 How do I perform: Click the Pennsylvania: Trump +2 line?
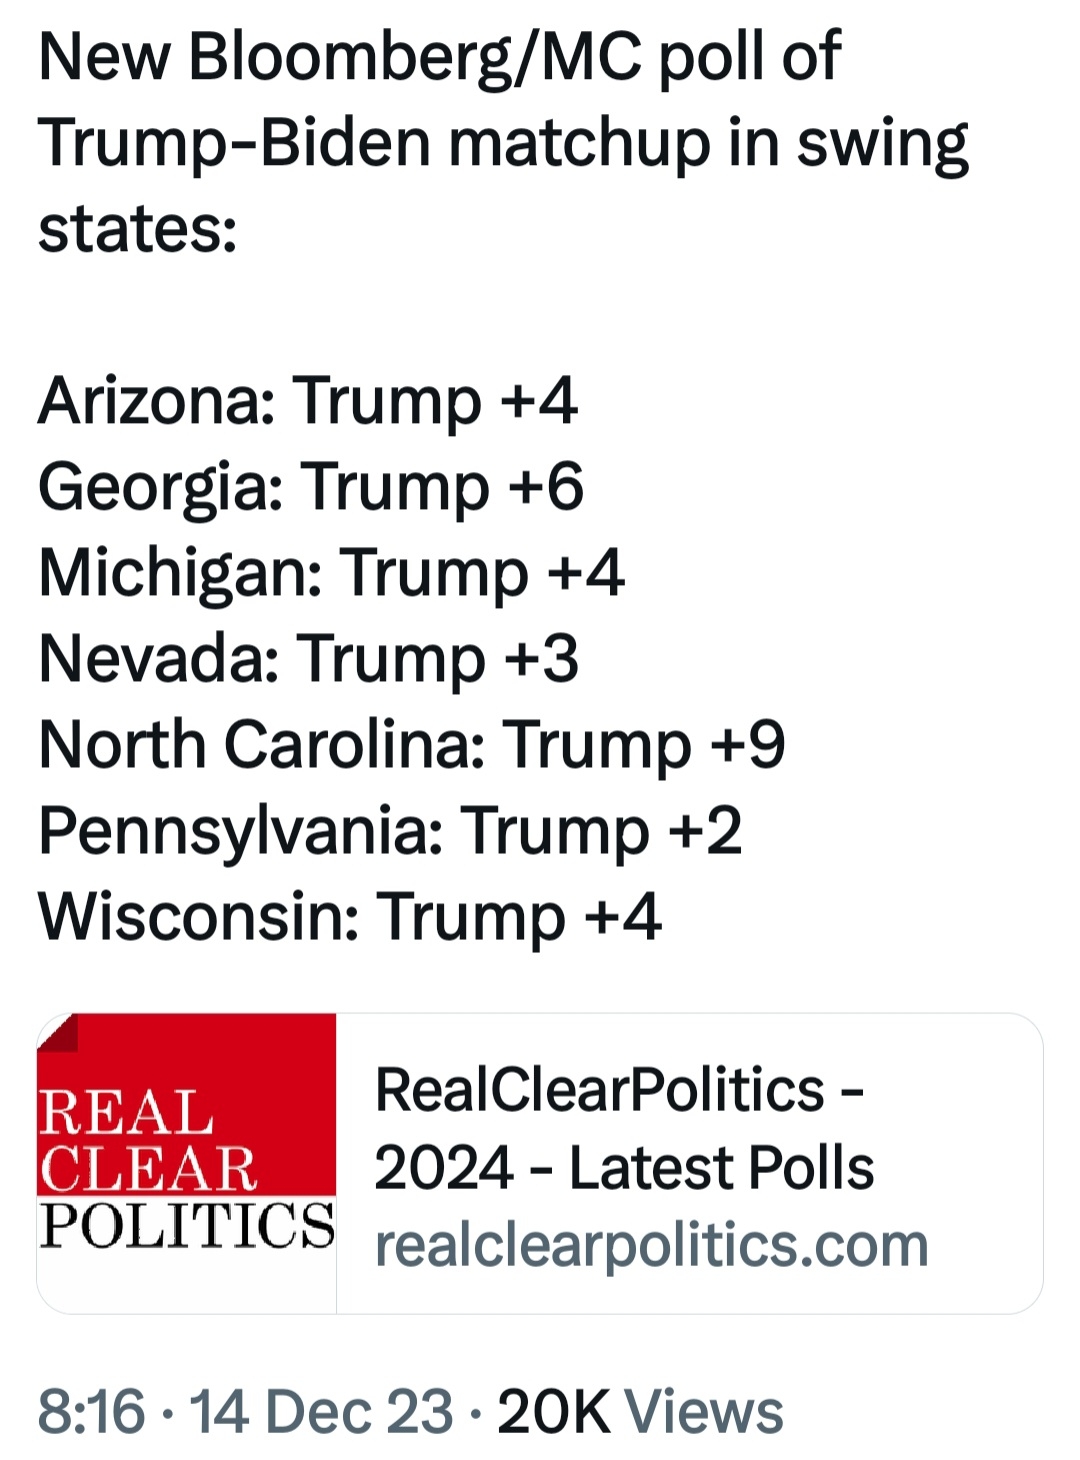[x=390, y=831]
